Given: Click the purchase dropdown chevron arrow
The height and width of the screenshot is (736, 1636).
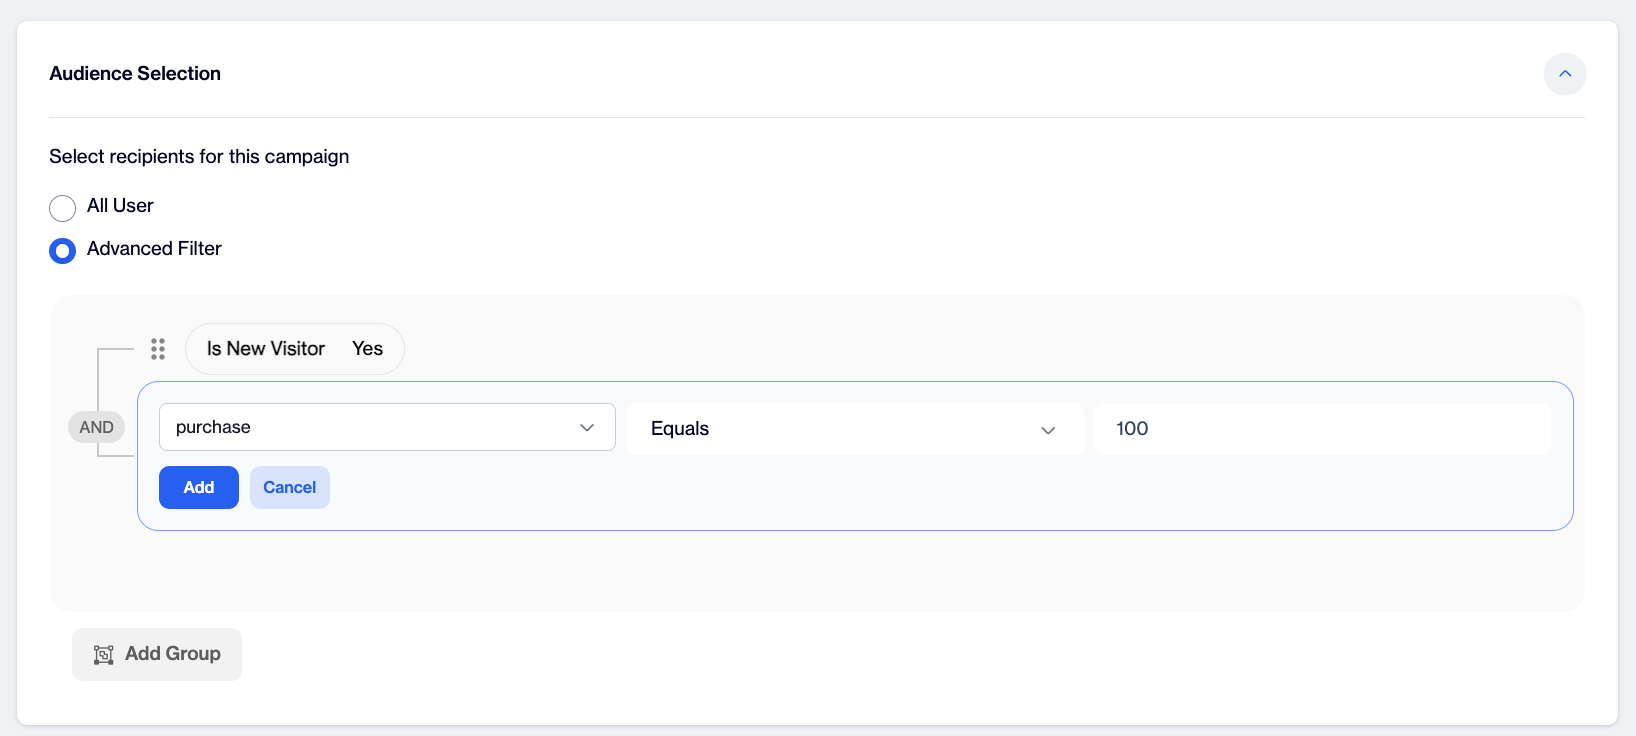Looking at the screenshot, I should pyautogui.click(x=587, y=428).
